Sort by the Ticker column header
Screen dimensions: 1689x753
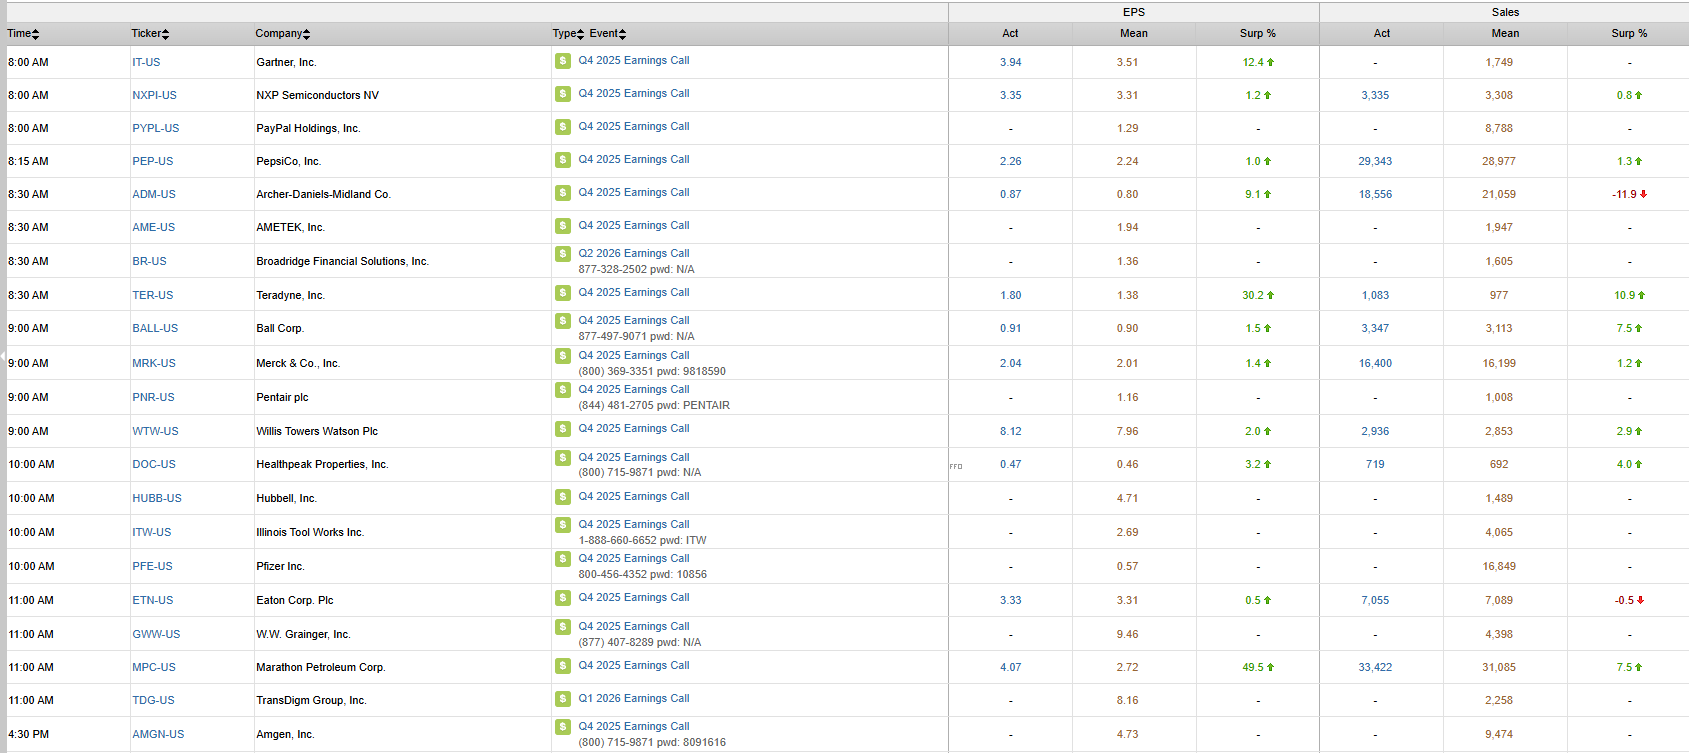(x=150, y=34)
